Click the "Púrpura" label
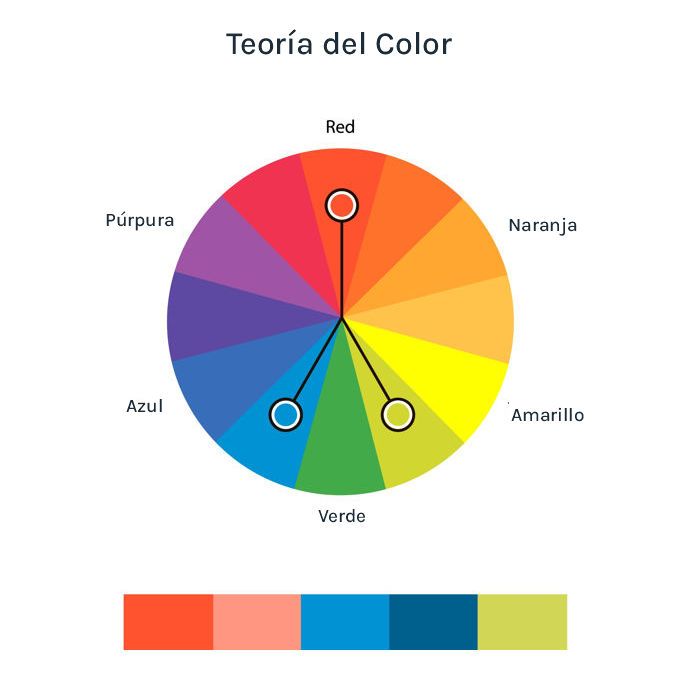 (140, 220)
